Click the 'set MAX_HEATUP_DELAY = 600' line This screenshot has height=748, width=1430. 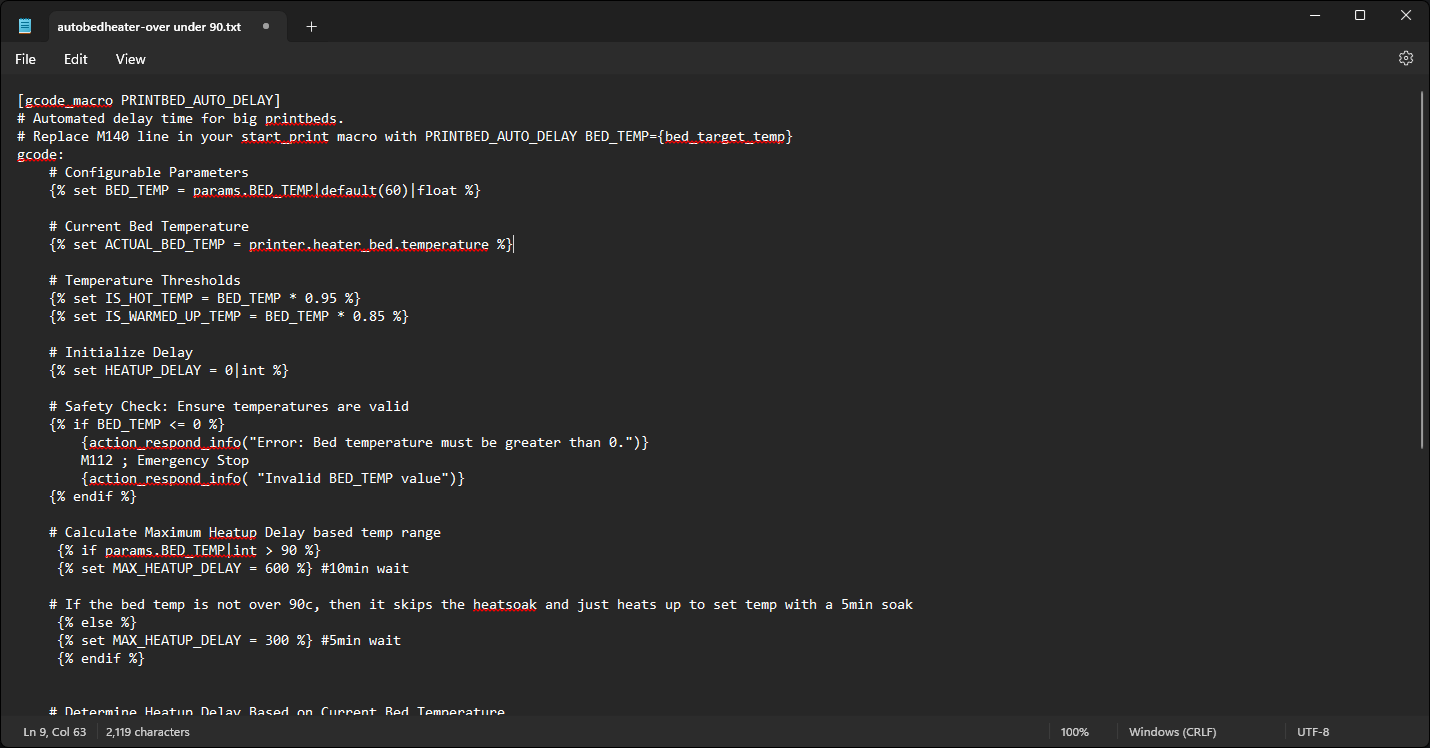click(x=233, y=568)
